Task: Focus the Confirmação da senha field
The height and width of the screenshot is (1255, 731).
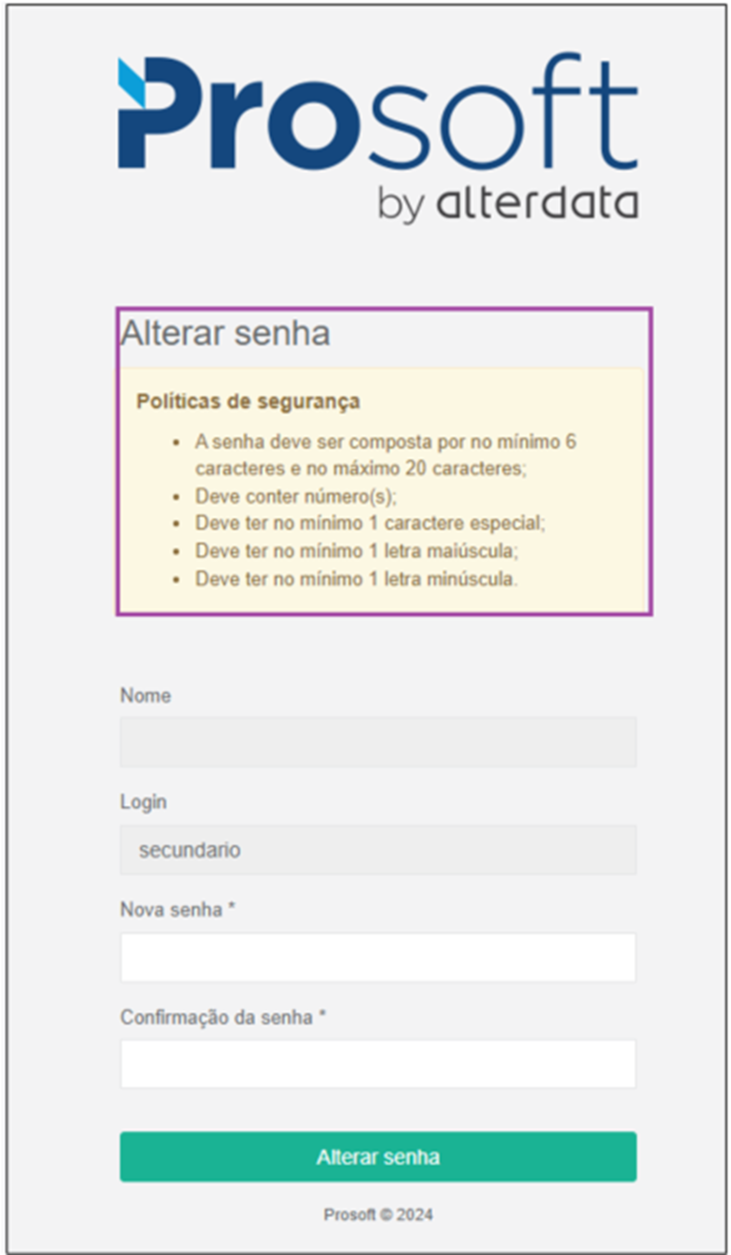Action: (x=378, y=1064)
